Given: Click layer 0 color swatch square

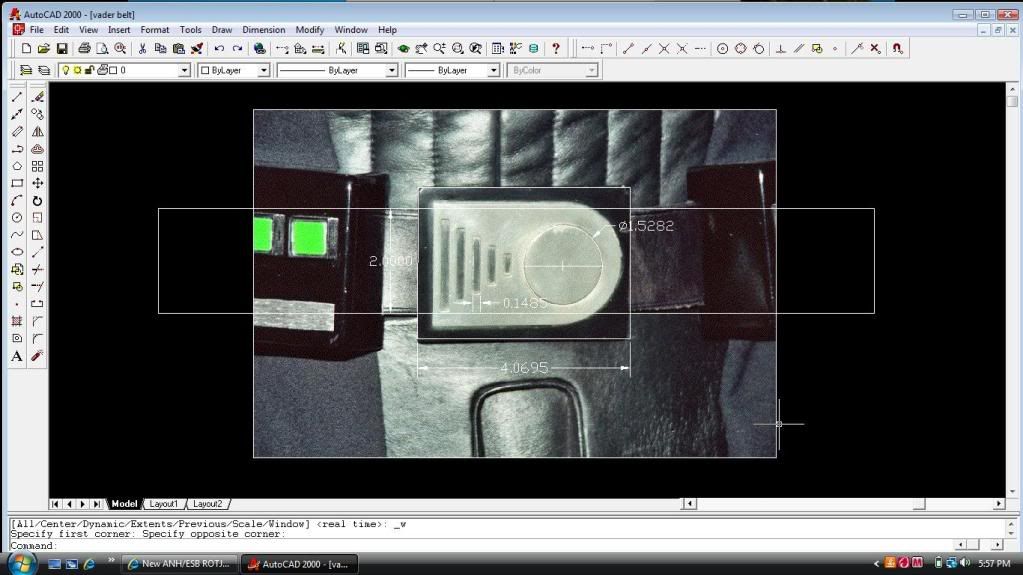Looking at the screenshot, I should point(114,70).
